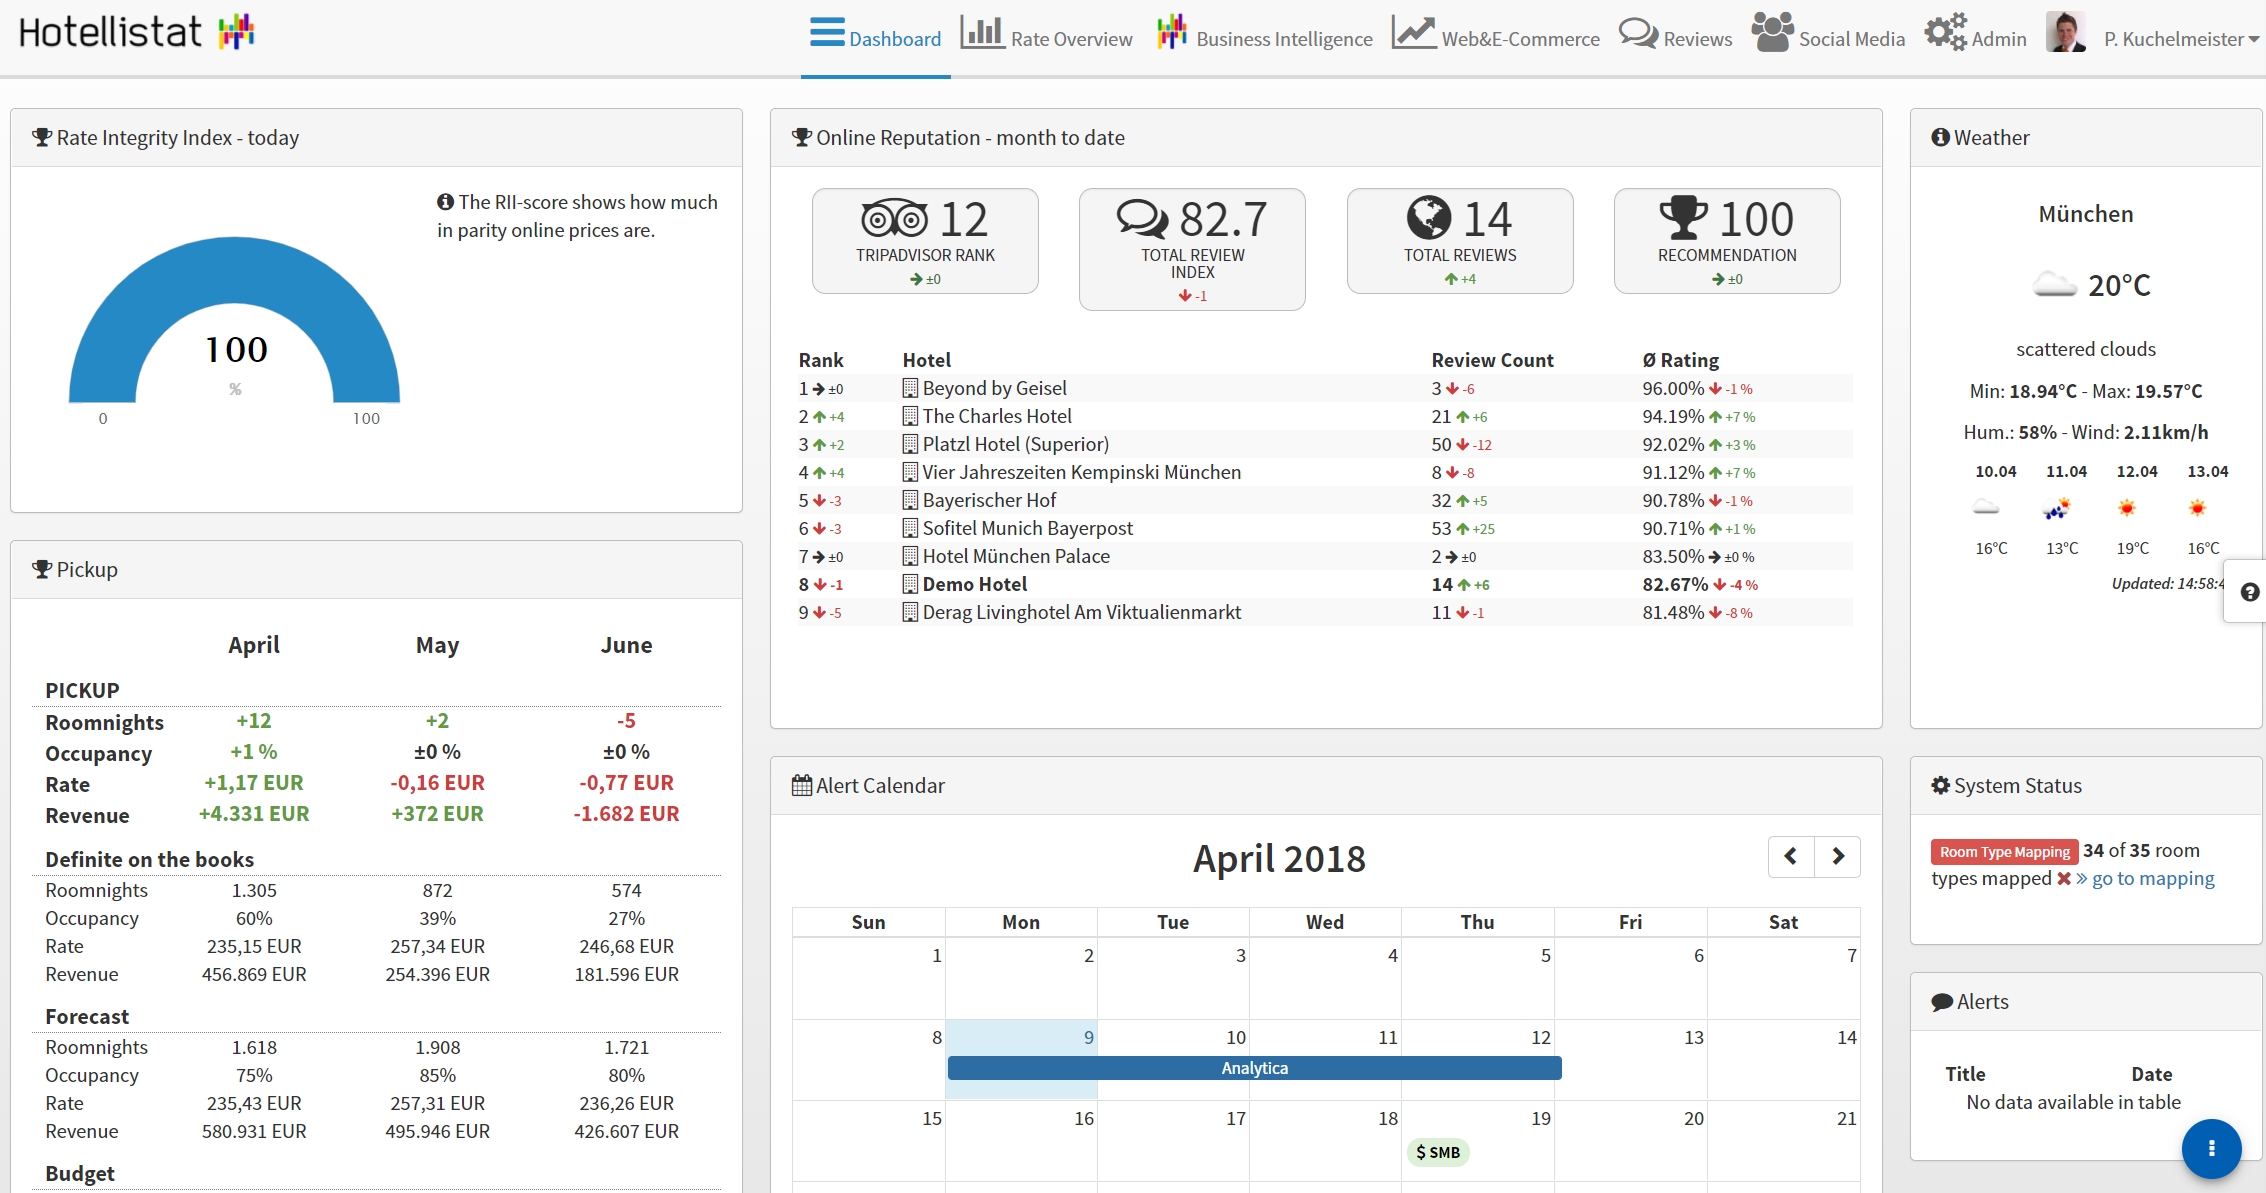The height and width of the screenshot is (1193, 2266).
Task: Open the Rate Overview tab
Action: pyautogui.click(x=1047, y=37)
